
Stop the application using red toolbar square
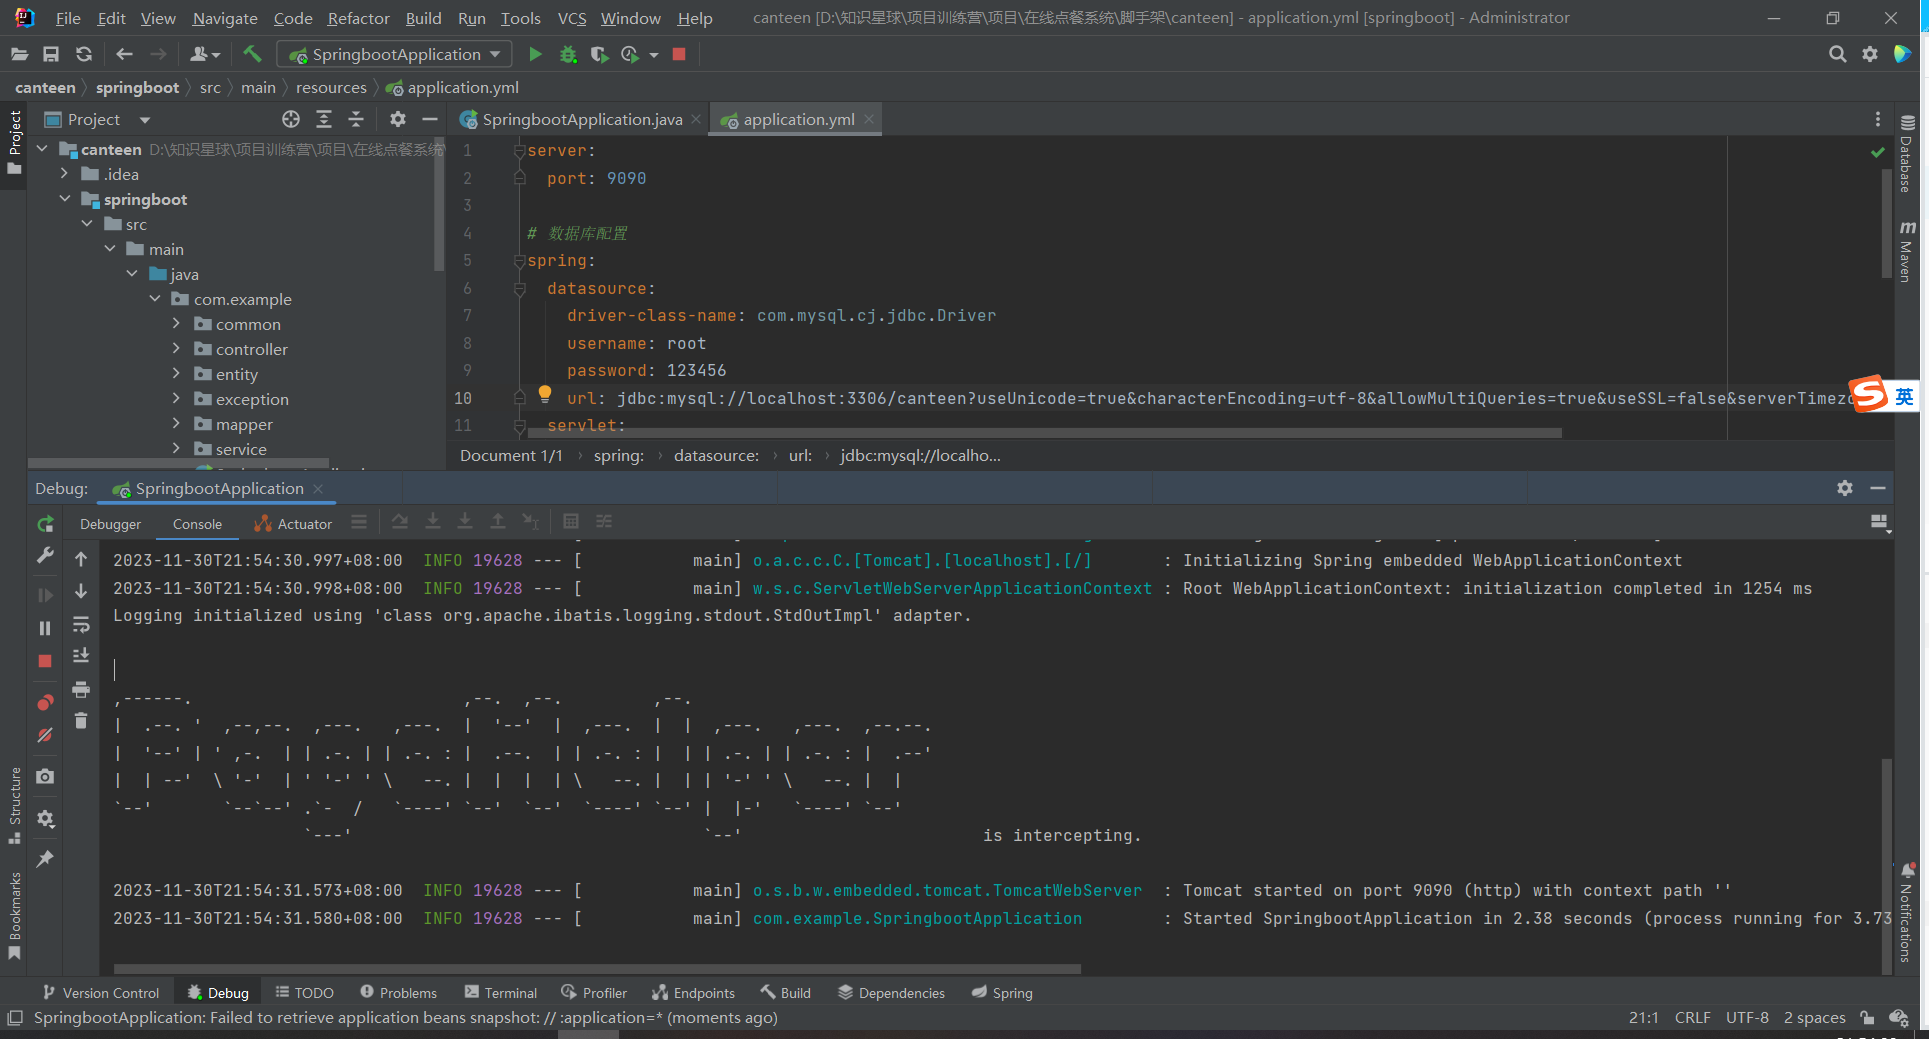(x=679, y=54)
